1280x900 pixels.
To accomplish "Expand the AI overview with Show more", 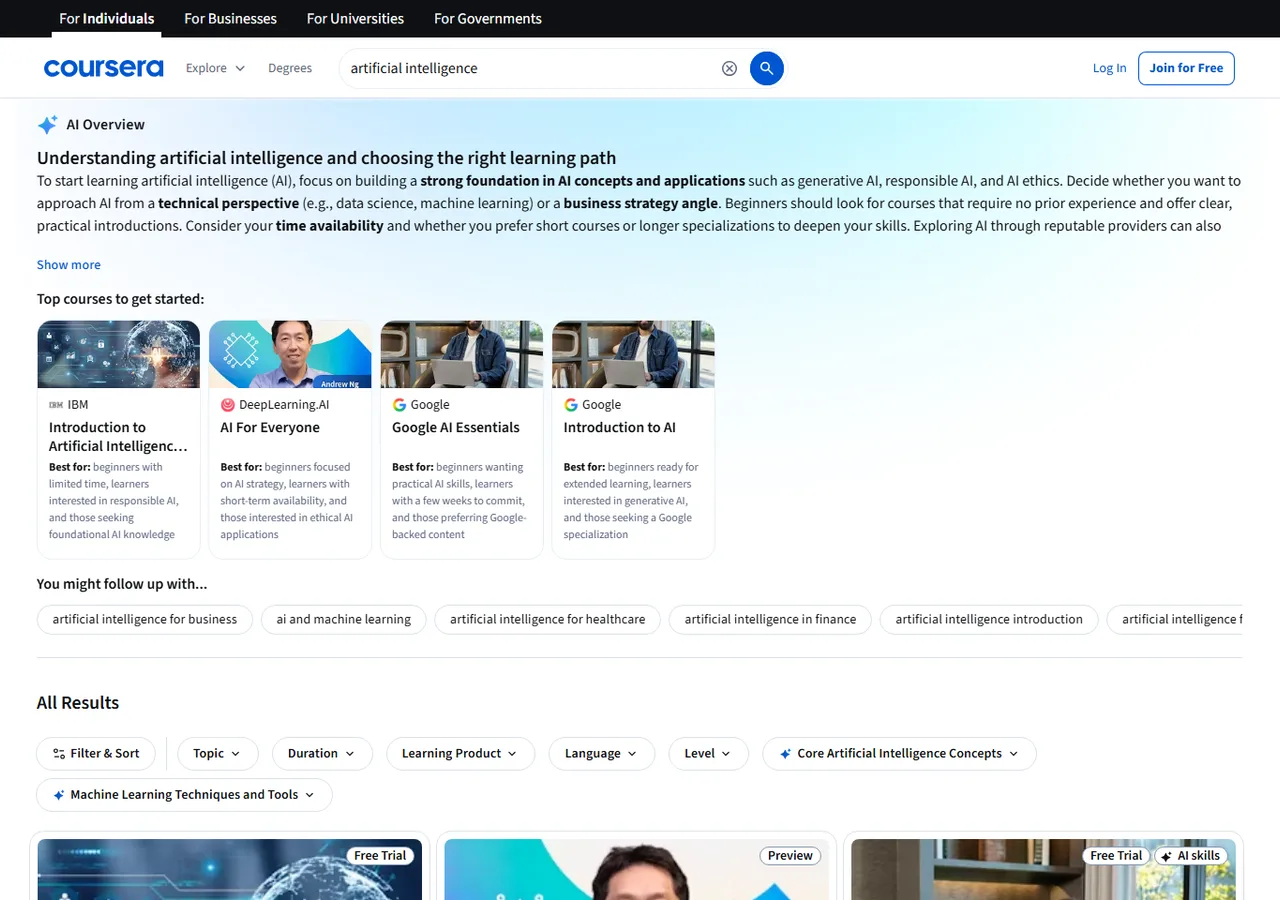I will (69, 265).
